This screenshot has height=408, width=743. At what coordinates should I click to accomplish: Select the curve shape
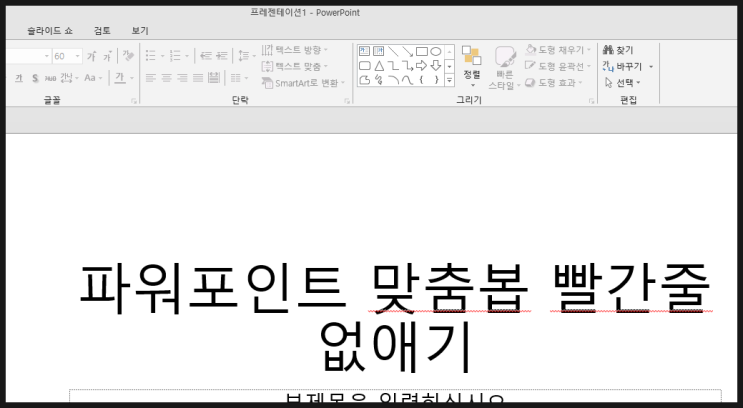(x=407, y=80)
